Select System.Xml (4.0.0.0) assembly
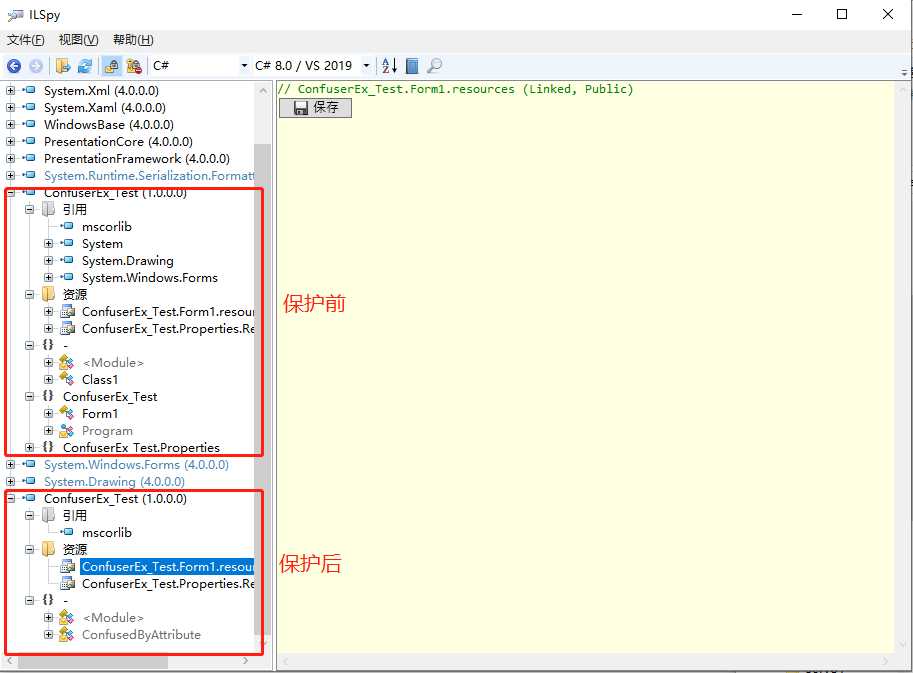Screen dimensions: 913x673 click(101, 90)
